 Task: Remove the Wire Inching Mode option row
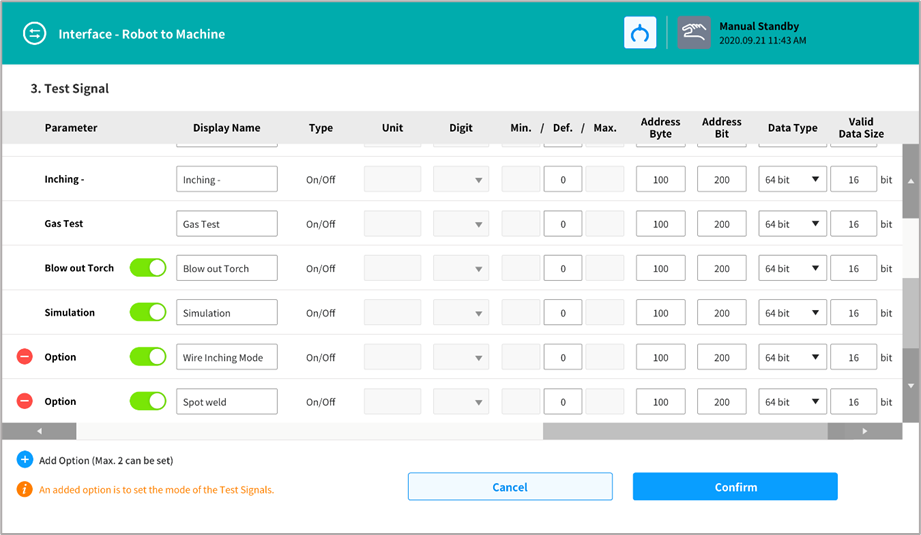click(x=25, y=357)
